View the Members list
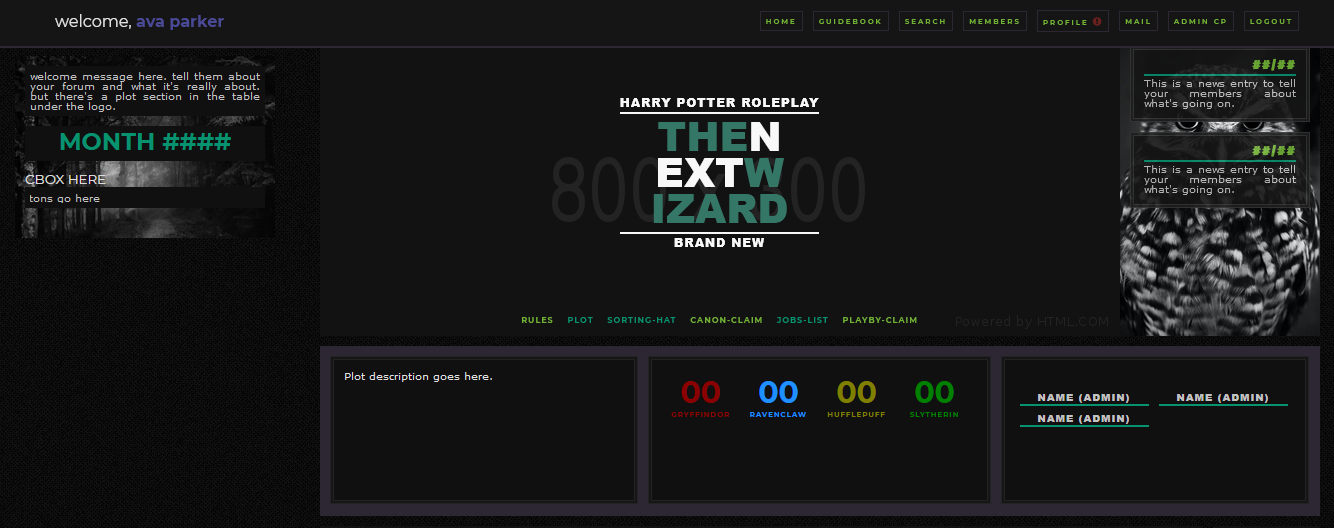 pyautogui.click(x=994, y=21)
